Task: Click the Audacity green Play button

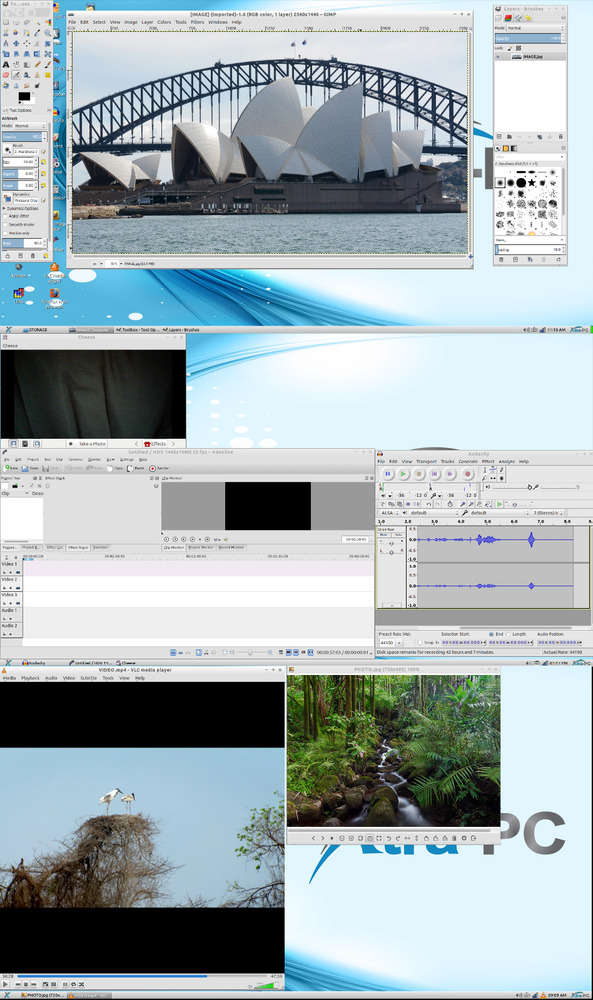Action: coord(403,474)
